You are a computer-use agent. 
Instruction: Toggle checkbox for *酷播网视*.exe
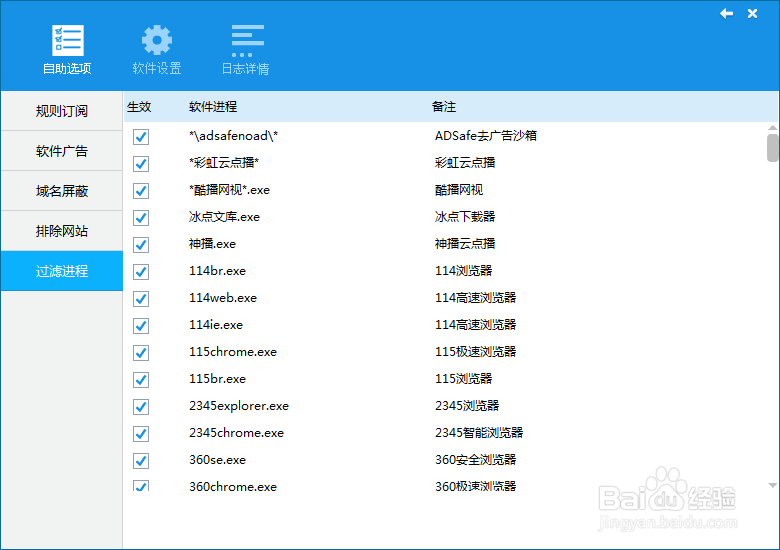click(141, 190)
